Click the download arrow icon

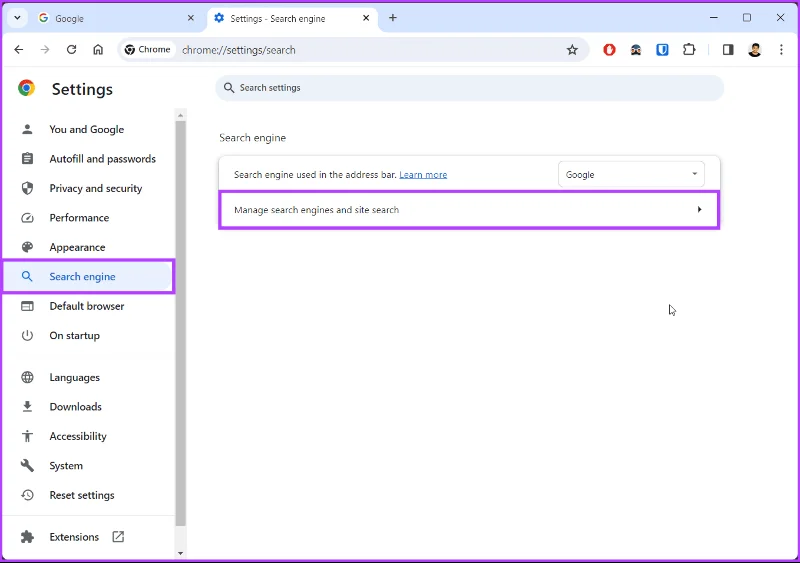click(x=27, y=407)
